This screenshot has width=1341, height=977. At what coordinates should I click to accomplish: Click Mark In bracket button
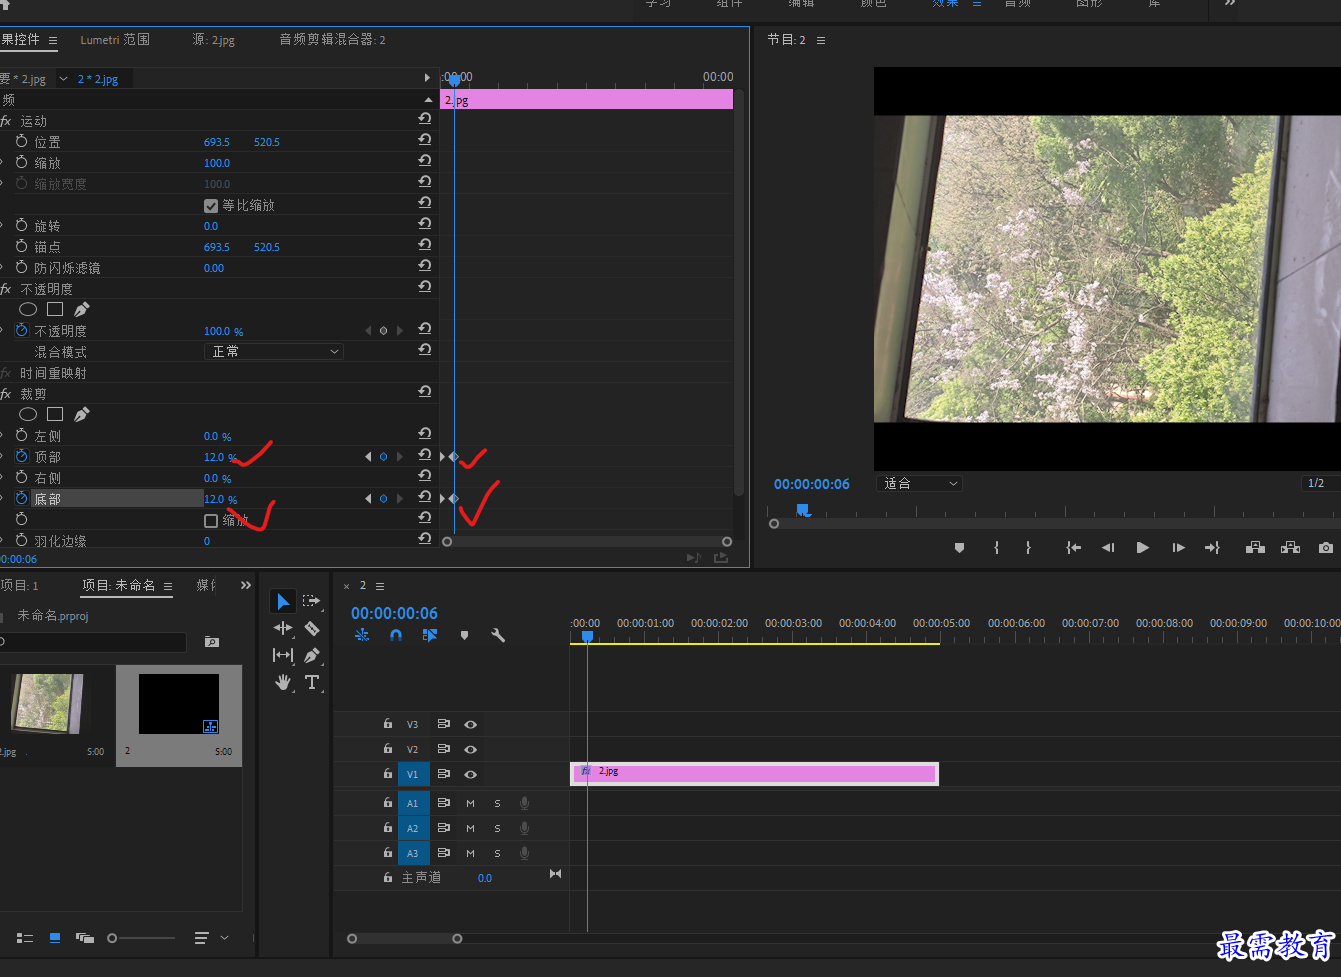coord(996,547)
